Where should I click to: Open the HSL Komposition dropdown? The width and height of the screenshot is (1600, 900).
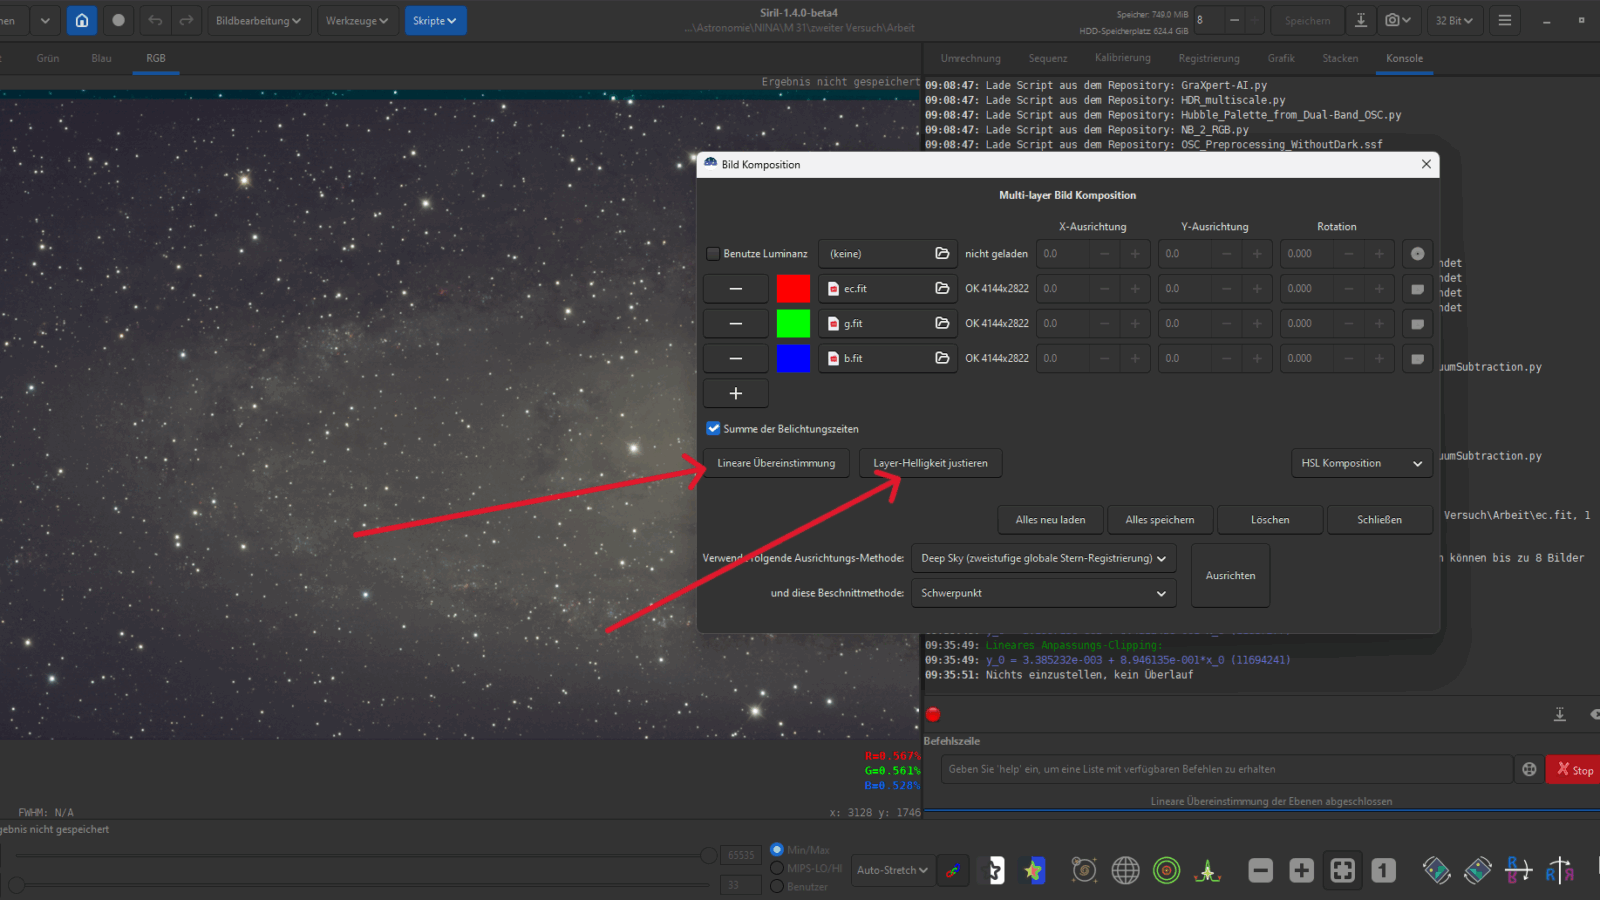(1361, 463)
